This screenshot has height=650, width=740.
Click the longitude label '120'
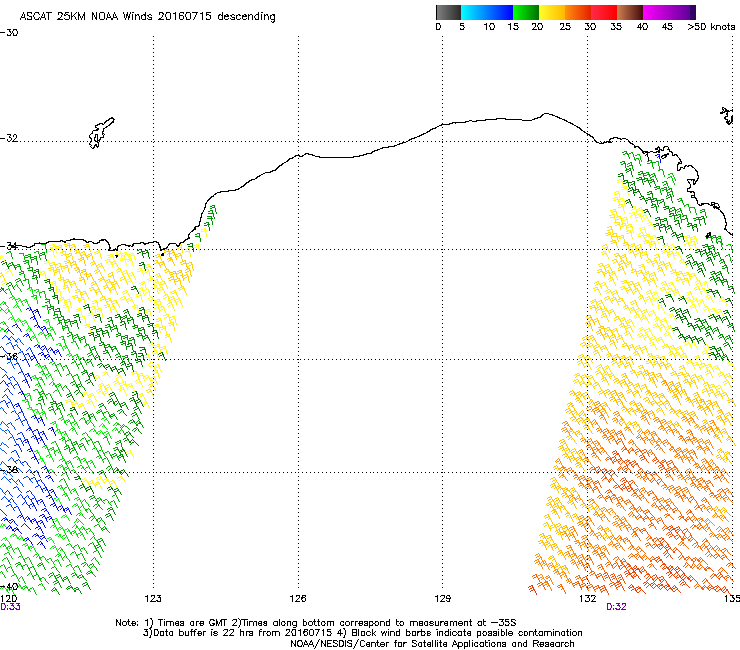(8, 599)
